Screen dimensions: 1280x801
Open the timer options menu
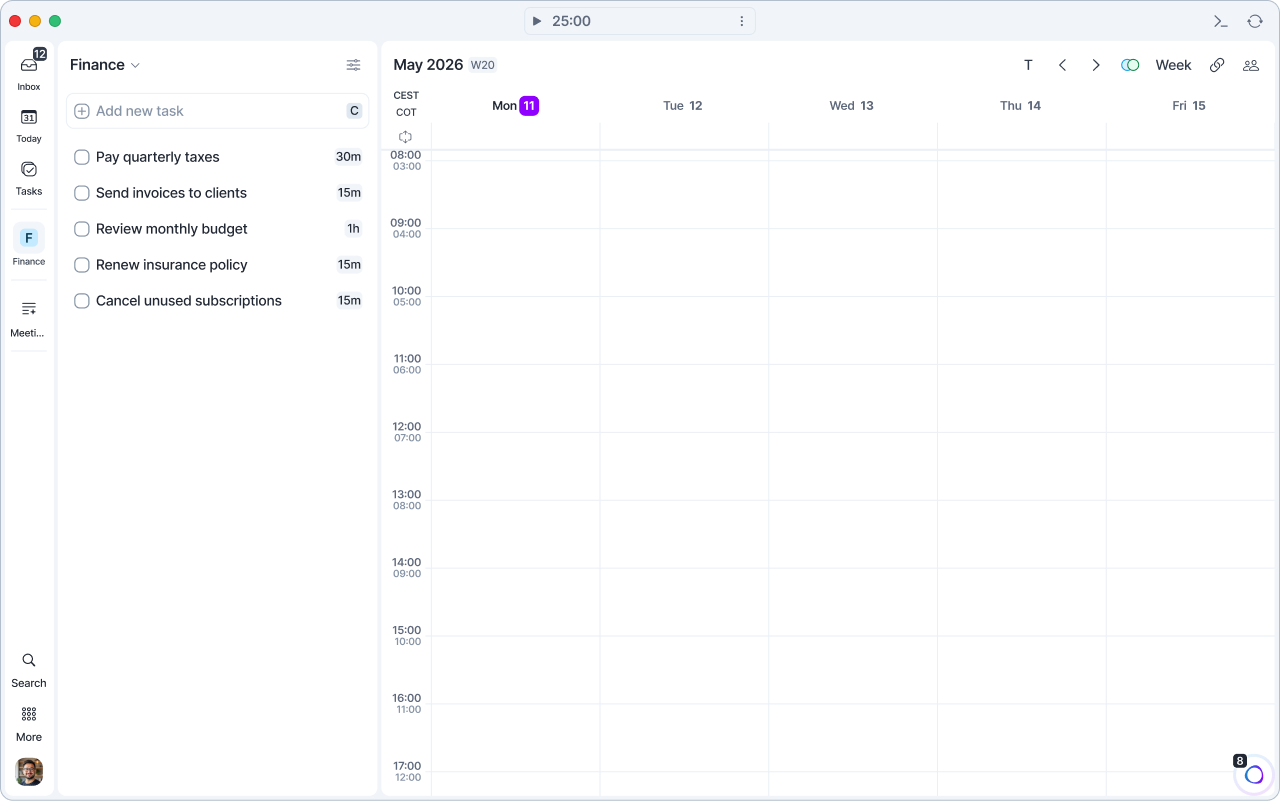click(x=742, y=21)
